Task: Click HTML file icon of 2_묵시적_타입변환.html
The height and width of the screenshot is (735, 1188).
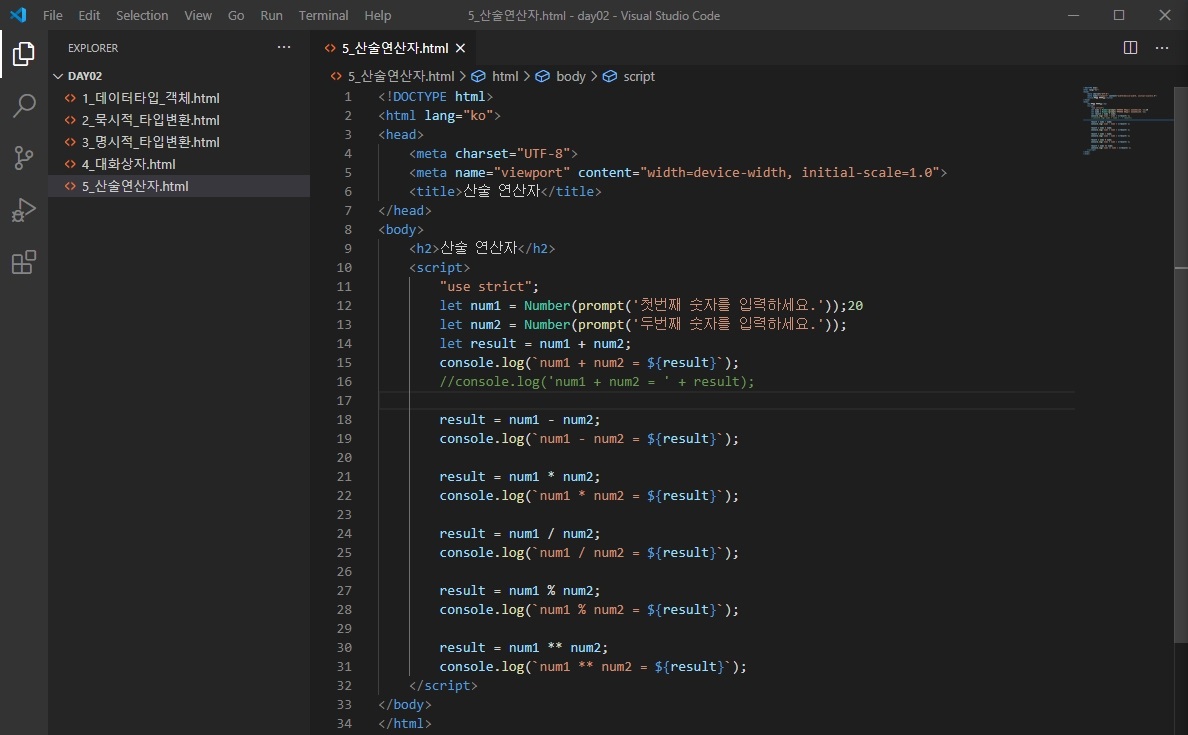Action: coord(70,120)
